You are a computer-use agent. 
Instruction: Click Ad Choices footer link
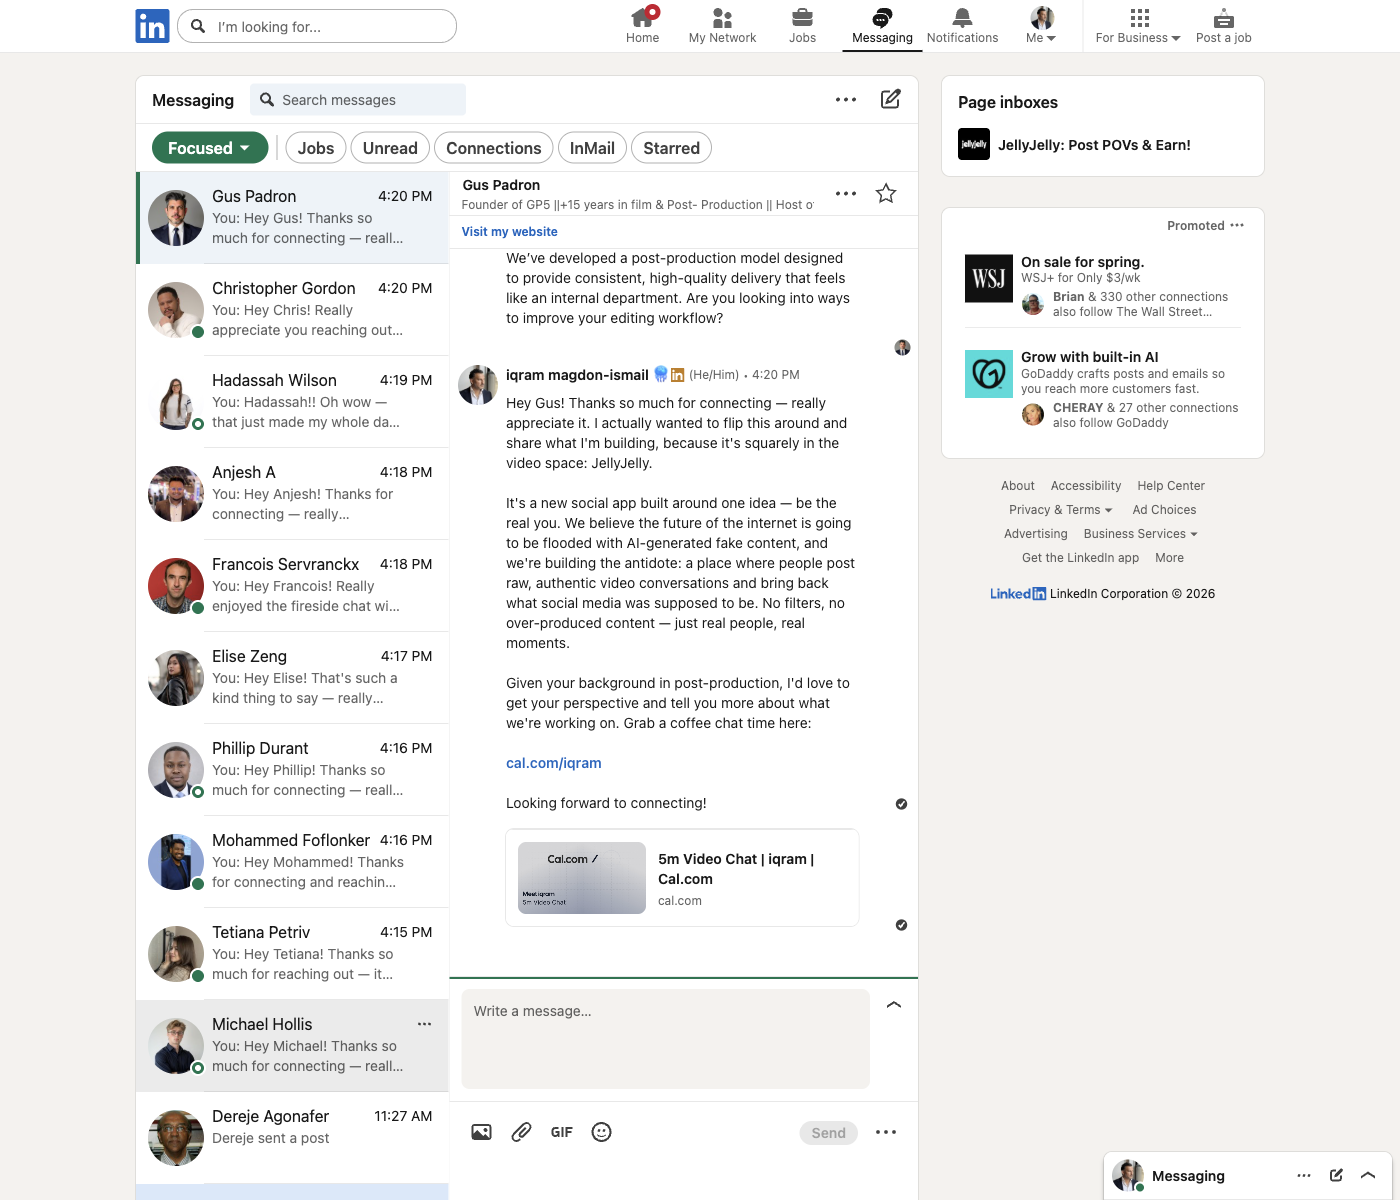click(x=1164, y=510)
